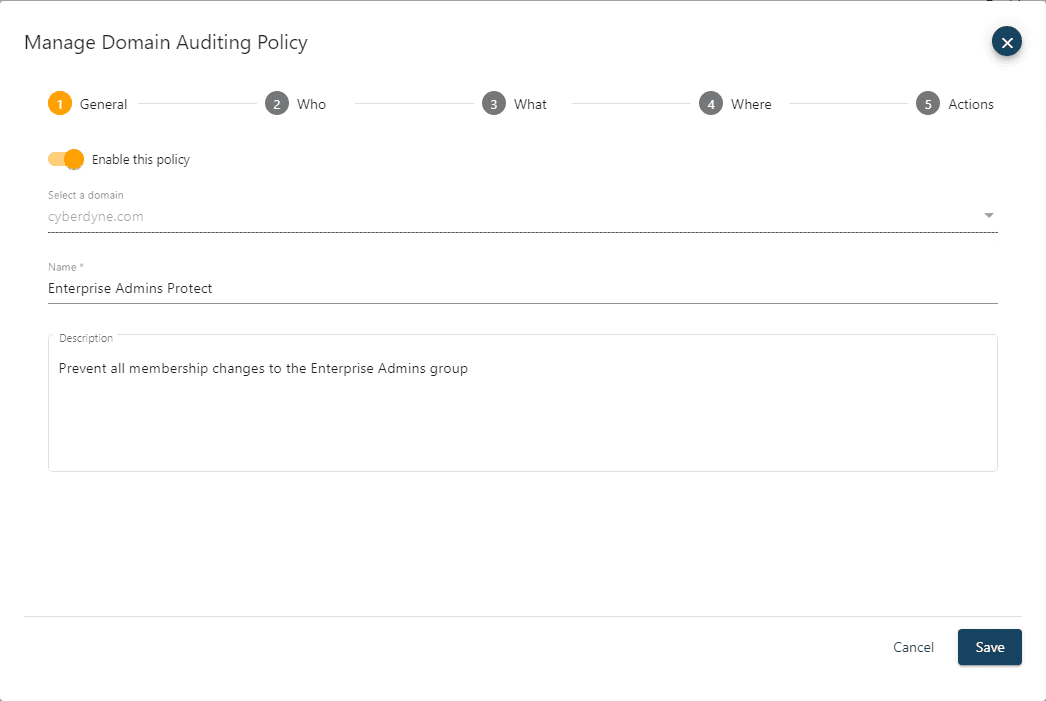Close the dialog with the X icon

(1007, 42)
